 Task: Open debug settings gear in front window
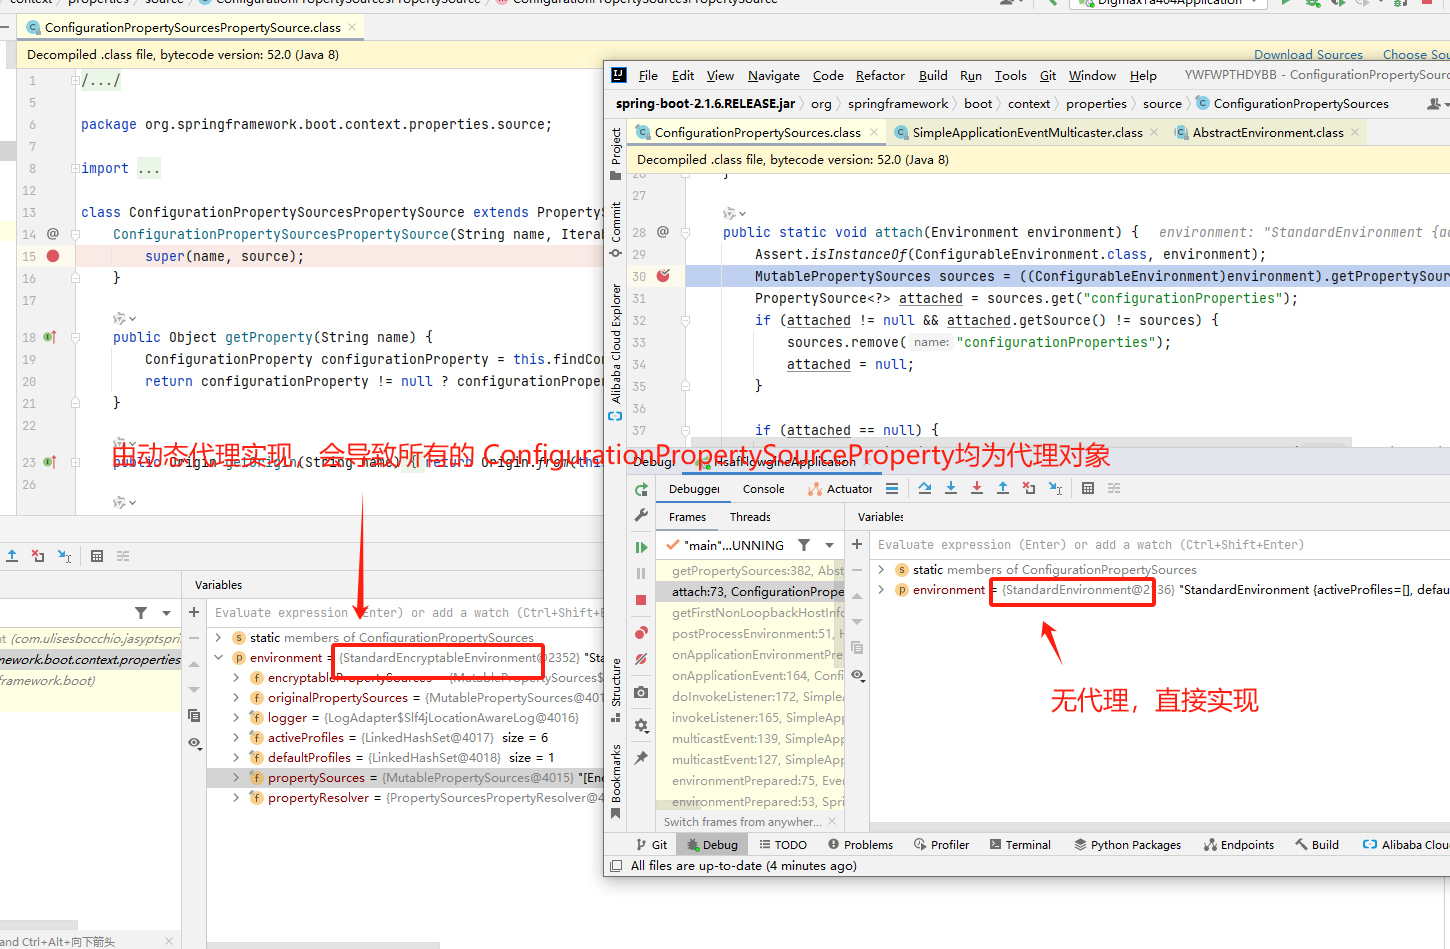641,725
